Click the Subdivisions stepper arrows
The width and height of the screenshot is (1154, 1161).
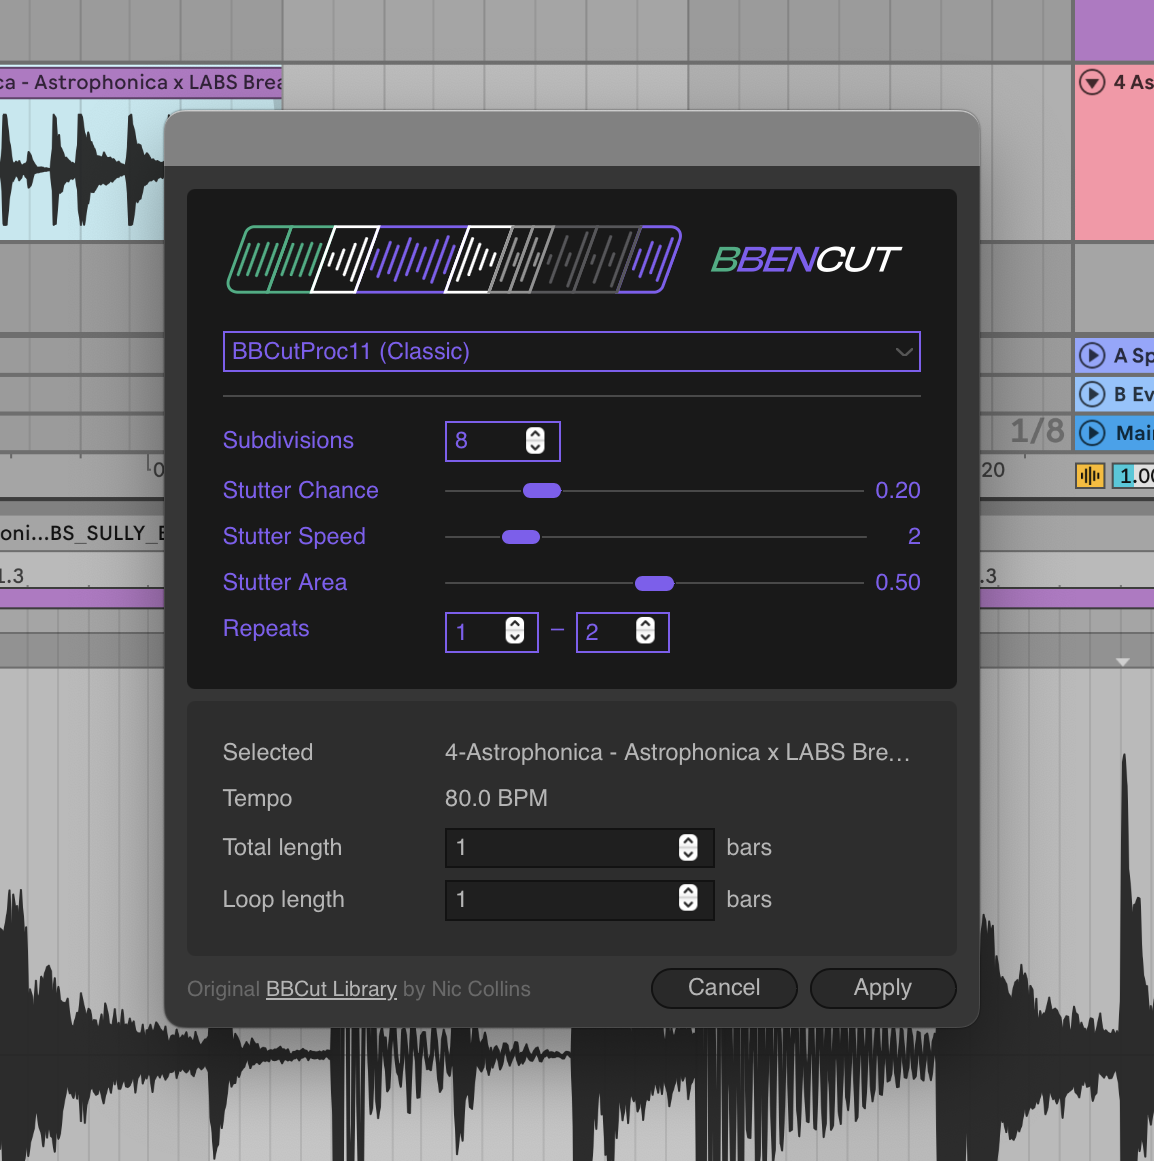click(535, 441)
